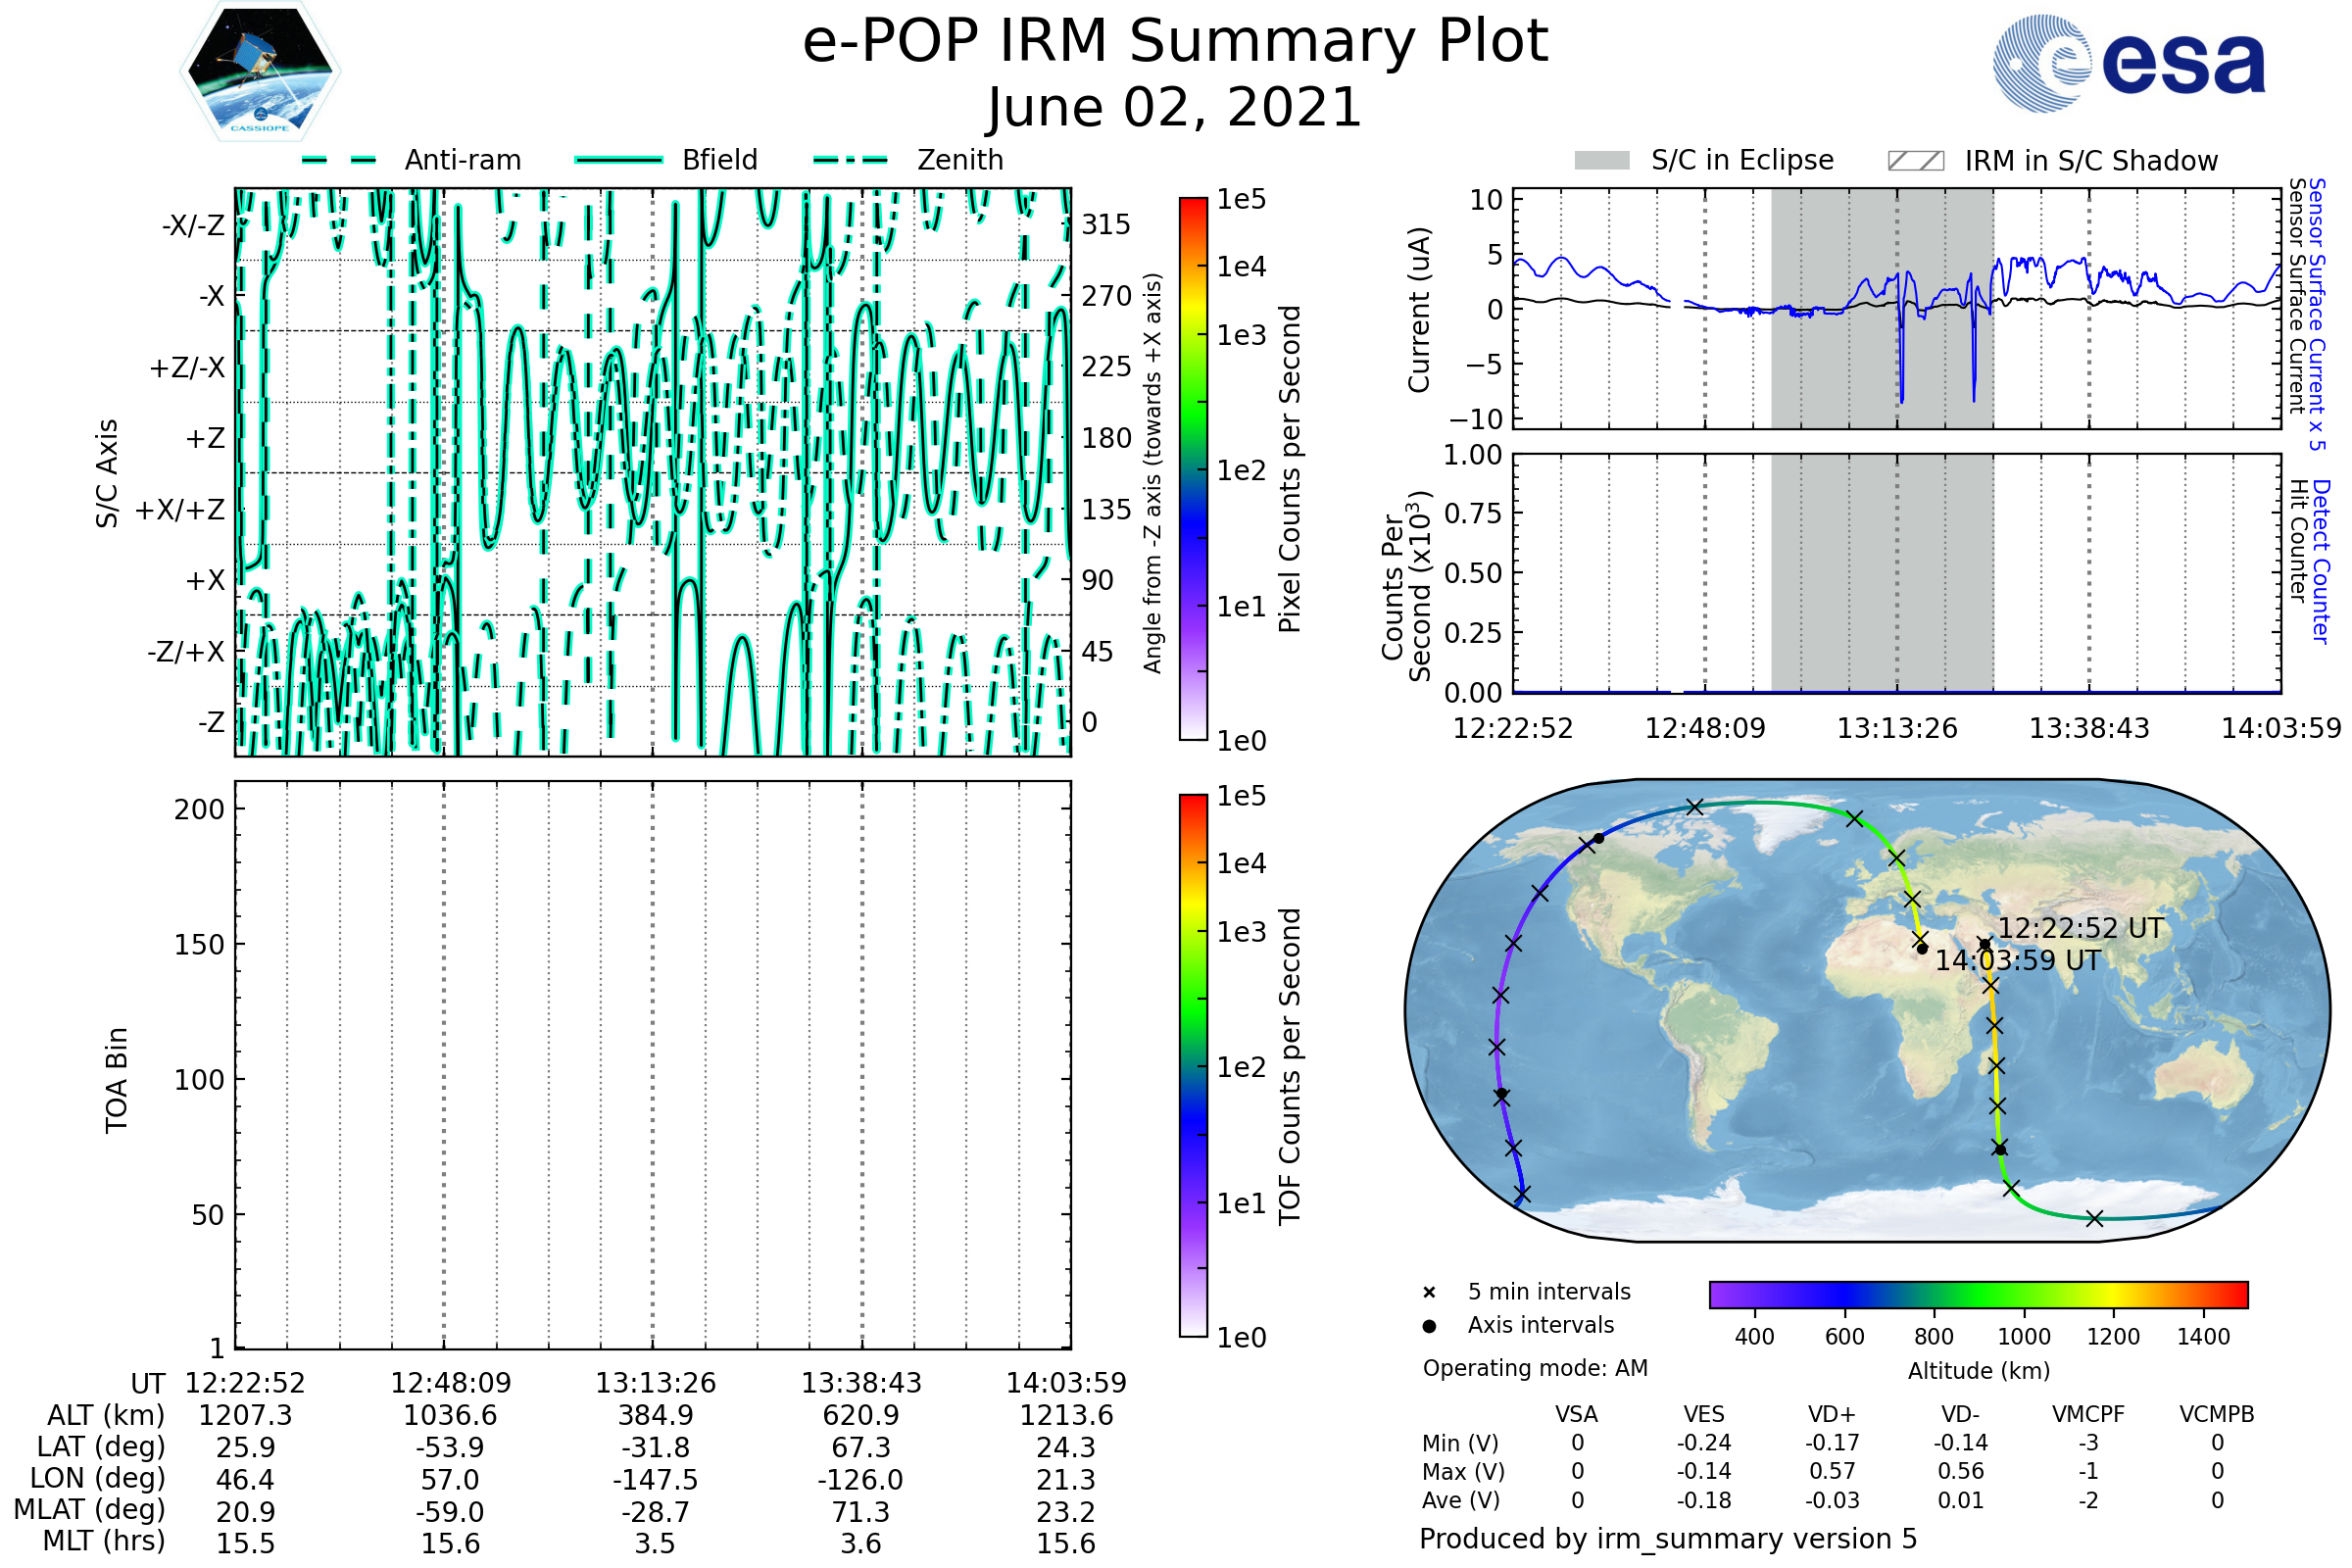This screenshot has height=1568, width=2352.
Task: Click the 12:22:52 UT label on map
Action: pos(2080,929)
